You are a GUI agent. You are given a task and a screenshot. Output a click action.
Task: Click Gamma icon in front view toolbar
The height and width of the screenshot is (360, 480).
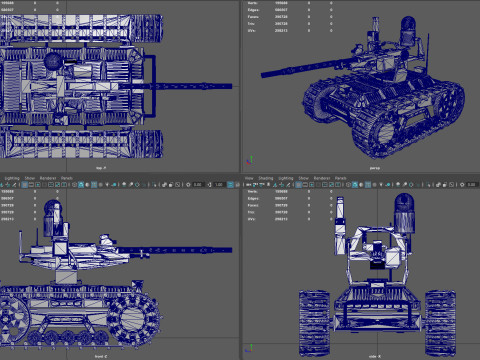tap(209, 185)
